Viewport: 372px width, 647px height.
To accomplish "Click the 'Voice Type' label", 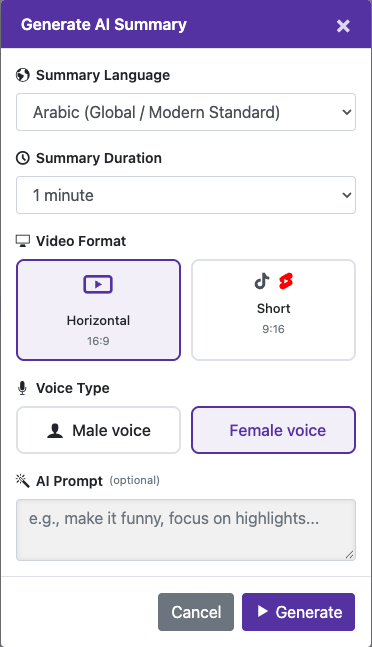I will click(x=73, y=388).
